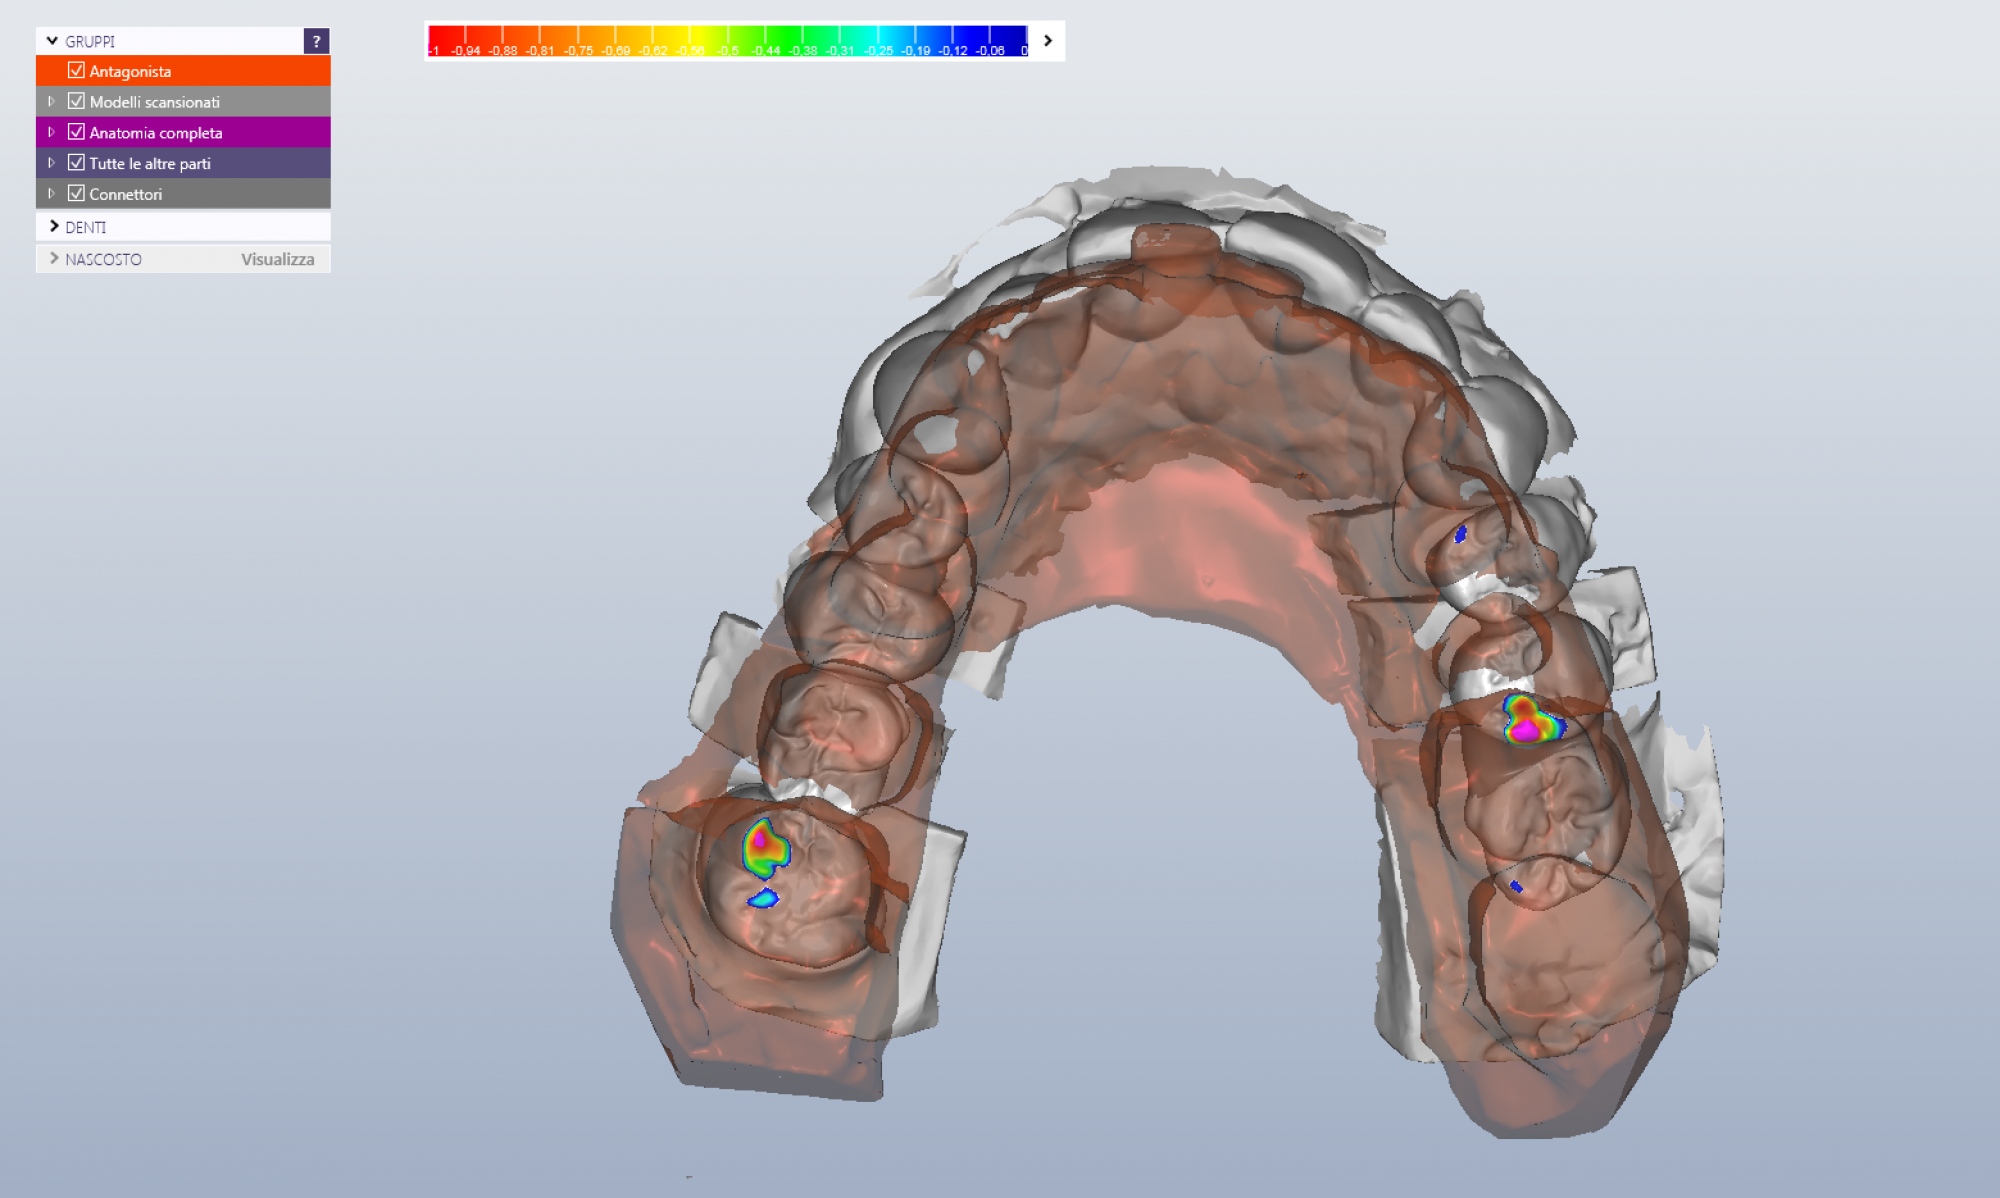Screen dimensions: 2000x1198
Task: Collapse the GRUPPI section chevron
Action: pyautogui.click(x=52, y=41)
